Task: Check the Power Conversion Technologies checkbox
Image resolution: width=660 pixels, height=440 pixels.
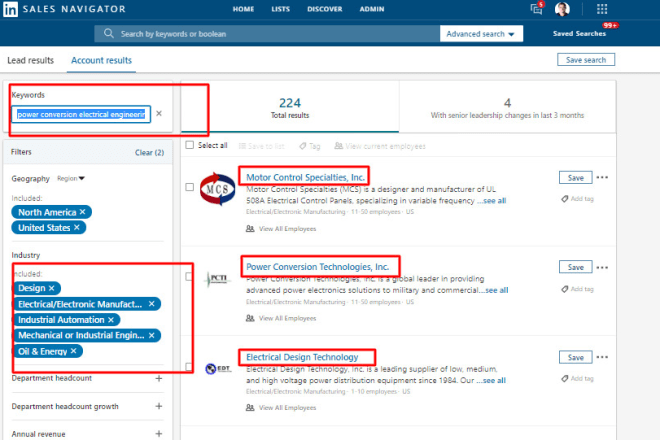Action: (189, 276)
